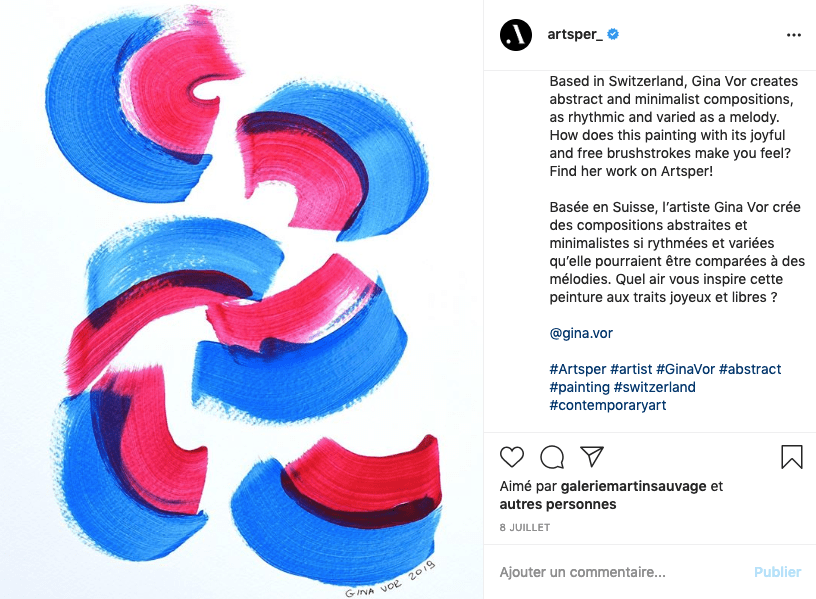Viewport: 816px width, 599px height.
Task: Open #contemporaryart hashtag
Action: click(x=608, y=405)
